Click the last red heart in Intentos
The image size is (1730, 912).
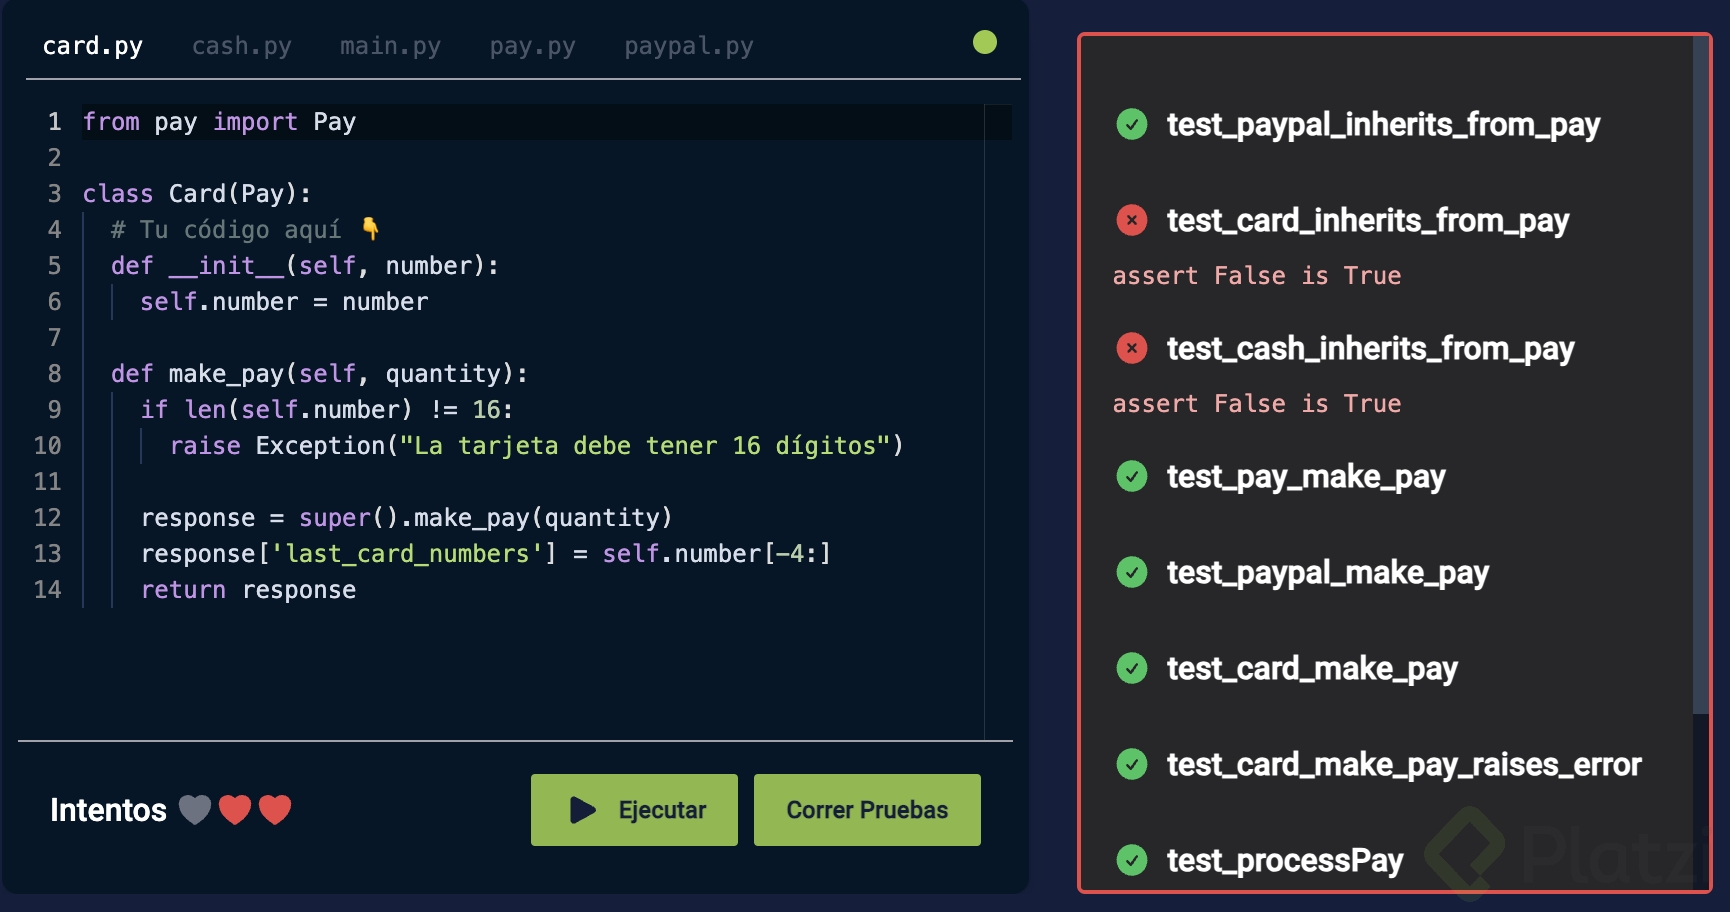pos(275,809)
